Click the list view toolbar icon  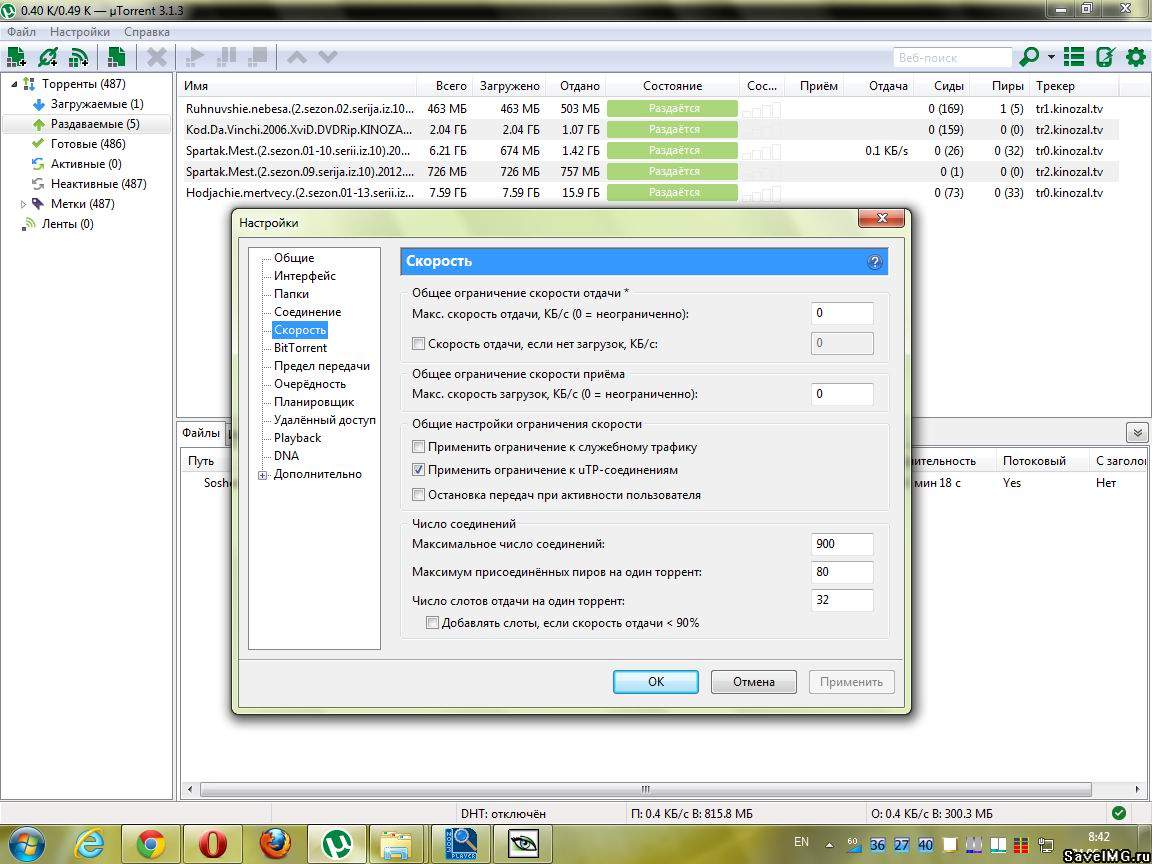click(x=1074, y=57)
